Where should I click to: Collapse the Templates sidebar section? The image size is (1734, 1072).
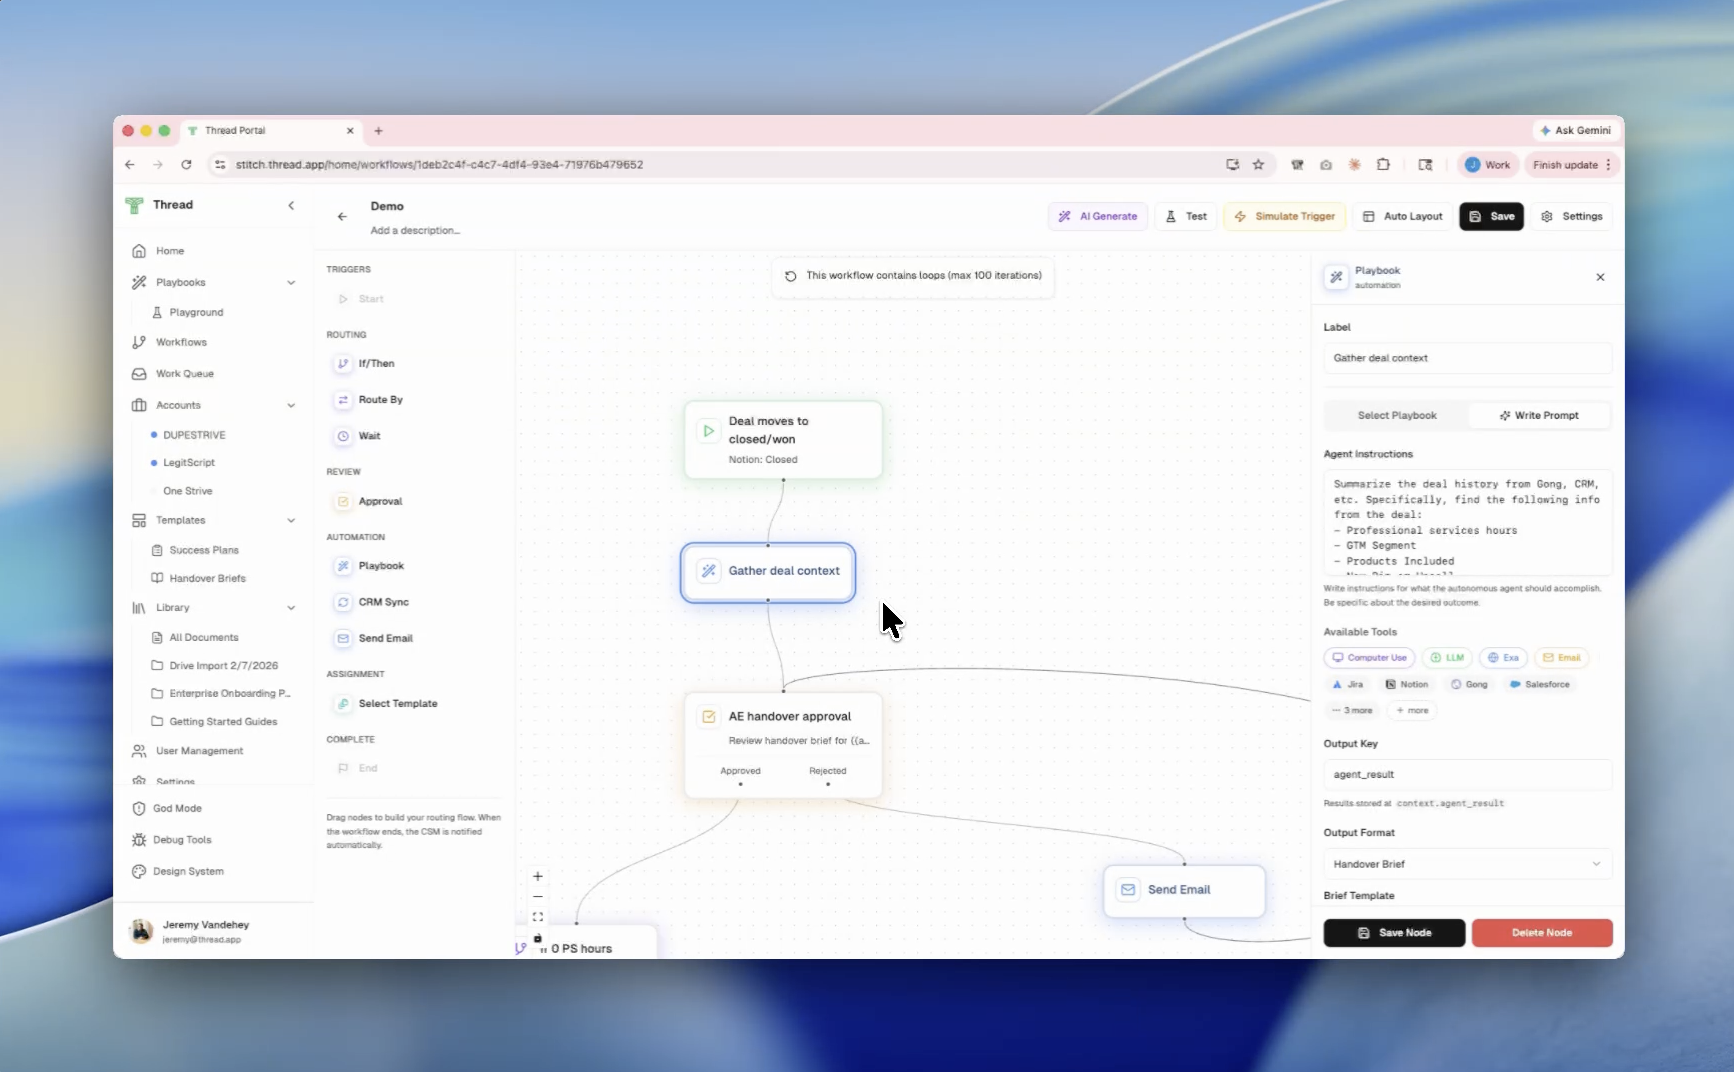click(291, 521)
